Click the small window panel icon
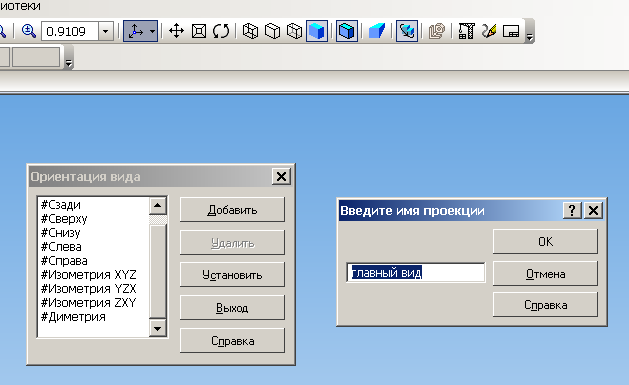This screenshot has height=385, width=629. 511,31
